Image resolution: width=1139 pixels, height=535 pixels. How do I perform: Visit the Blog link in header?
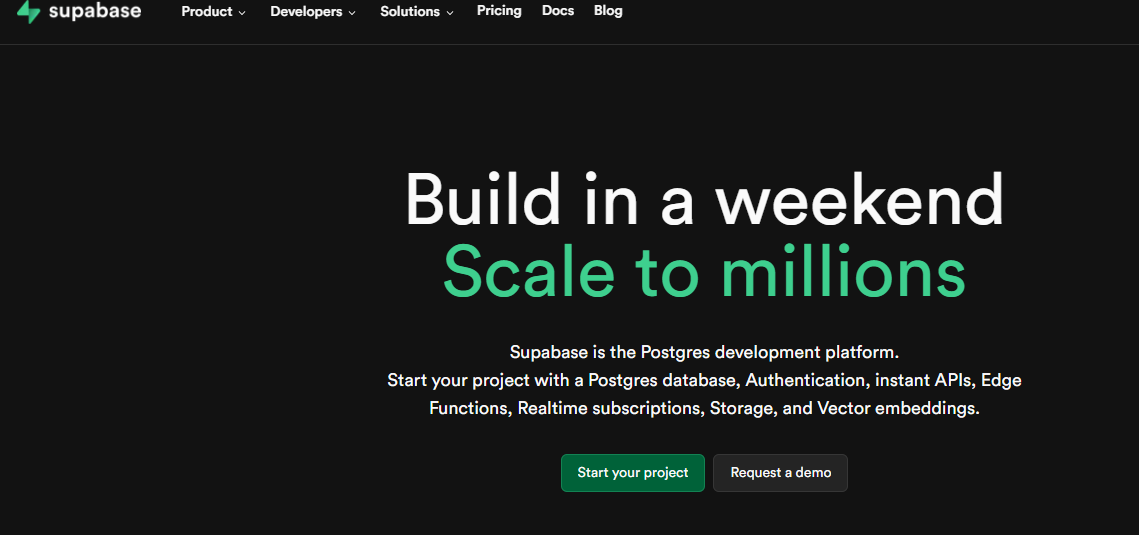[608, 11]
